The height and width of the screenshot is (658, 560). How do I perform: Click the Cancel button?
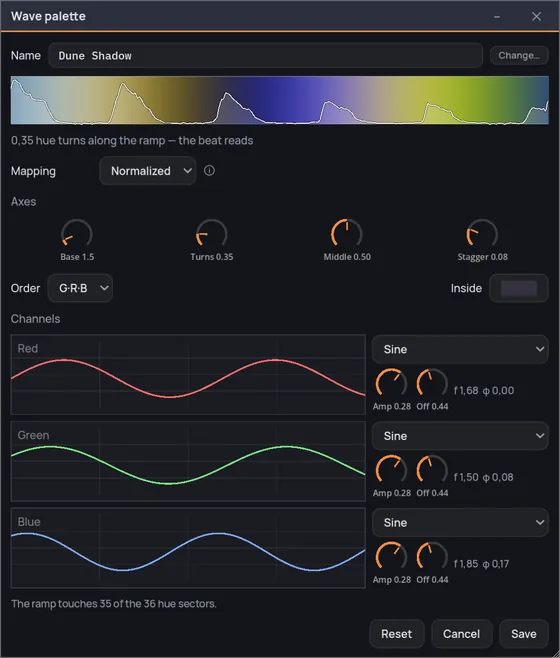(462, 634)
